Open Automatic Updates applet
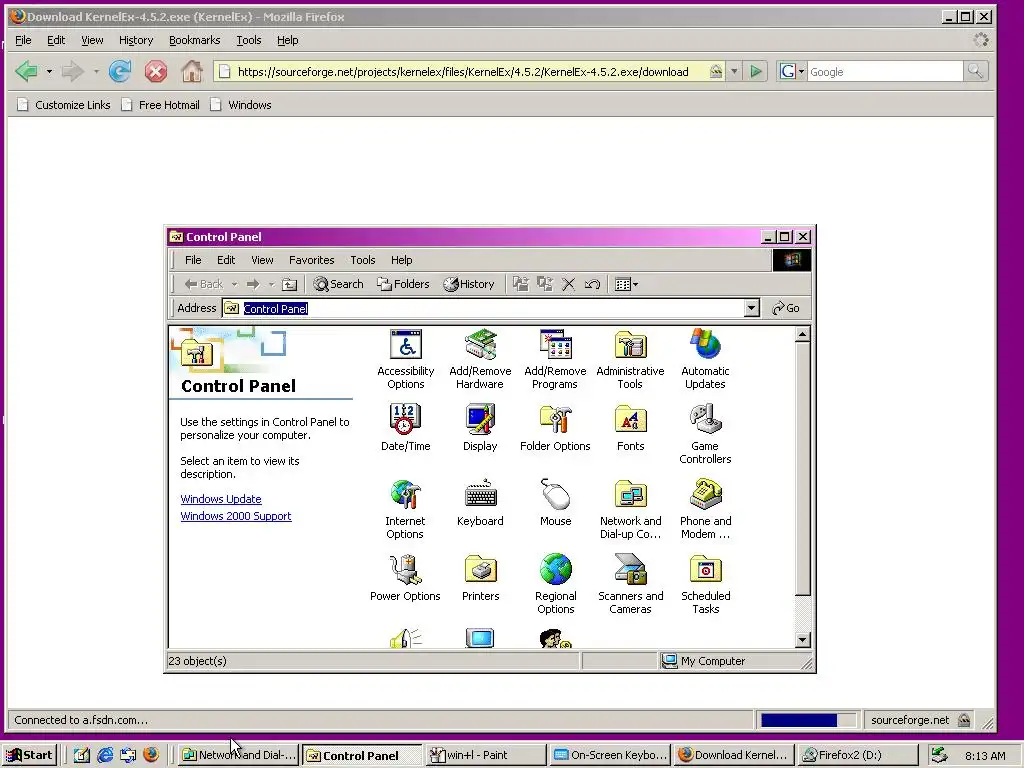 [705, 359]
